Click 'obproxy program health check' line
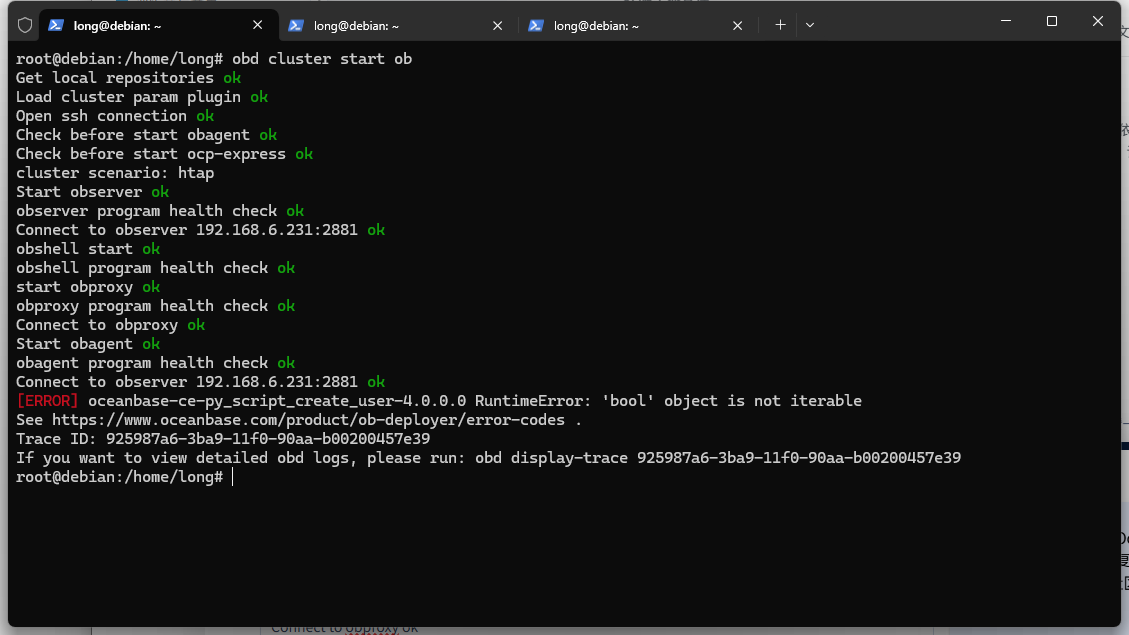Image resolution: width=1129 pixels, height=635 pixels. [156, 306]
